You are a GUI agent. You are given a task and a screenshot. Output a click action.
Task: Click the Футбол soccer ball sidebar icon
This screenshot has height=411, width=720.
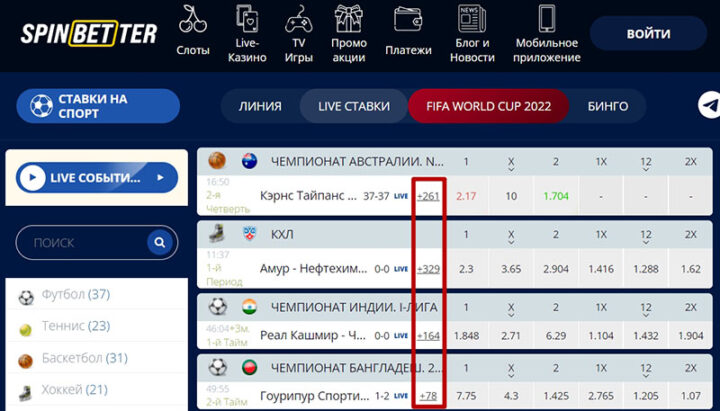tap(26, 298)
